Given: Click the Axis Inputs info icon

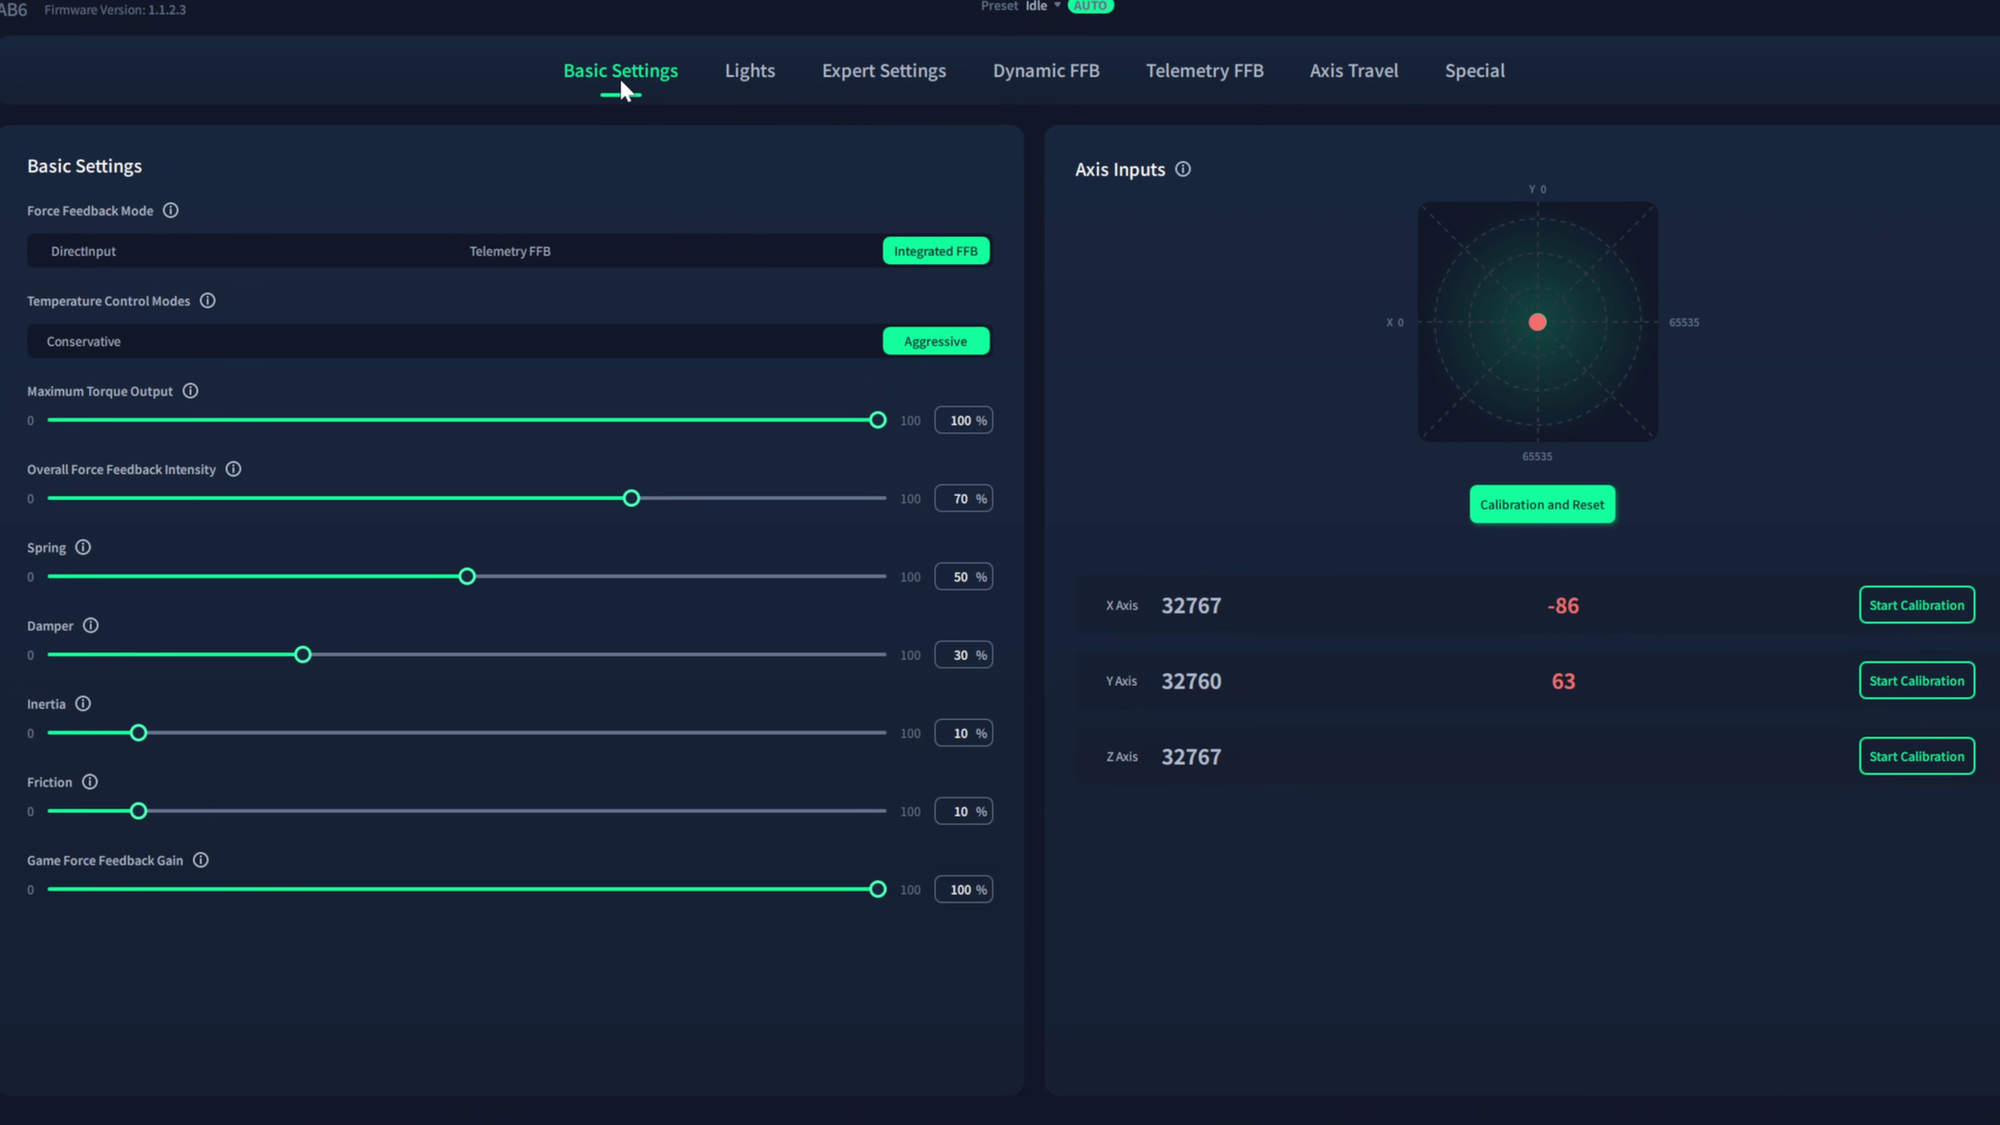Looking at the screenshot, I should [1183, 170].
